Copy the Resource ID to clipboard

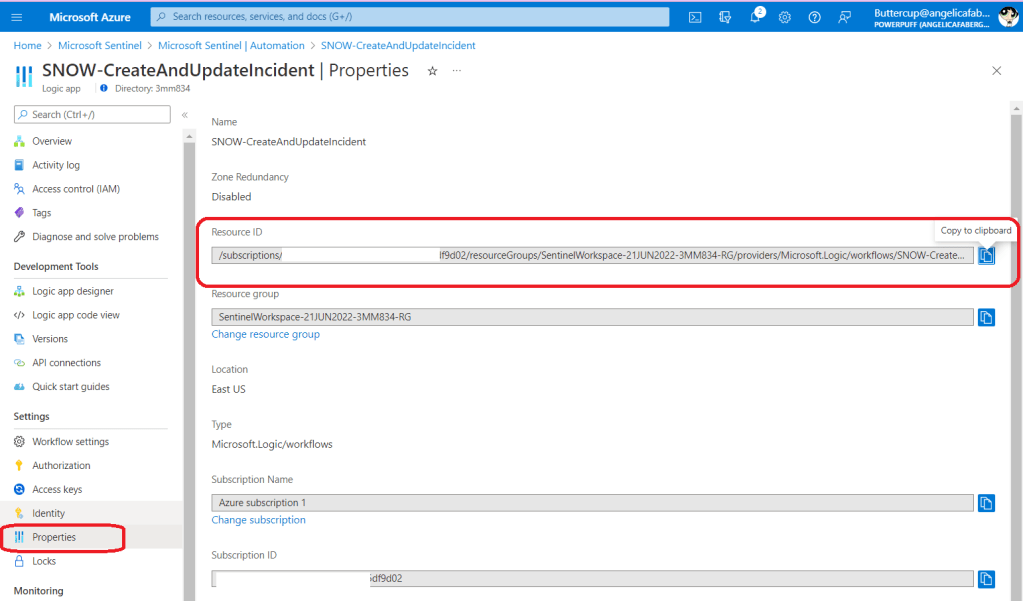(x=986, y=256)
